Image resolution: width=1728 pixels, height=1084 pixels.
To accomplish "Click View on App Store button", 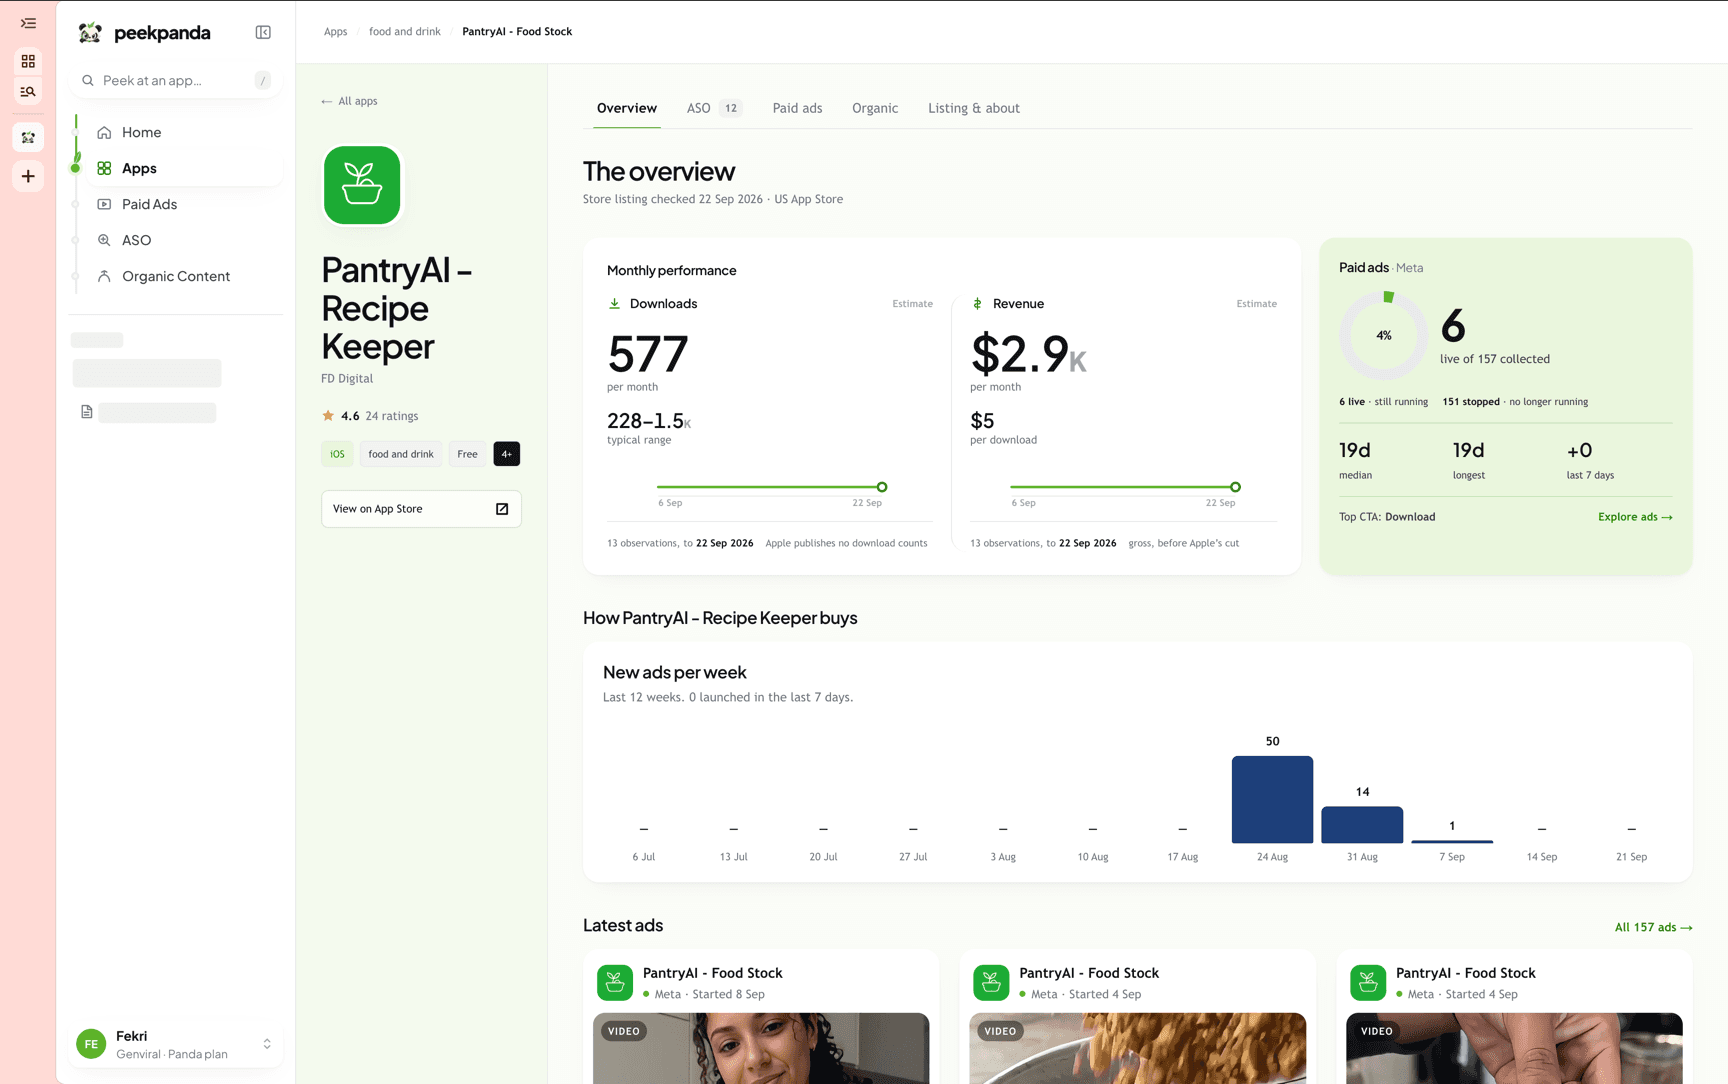I will click(x=421, y=509).
